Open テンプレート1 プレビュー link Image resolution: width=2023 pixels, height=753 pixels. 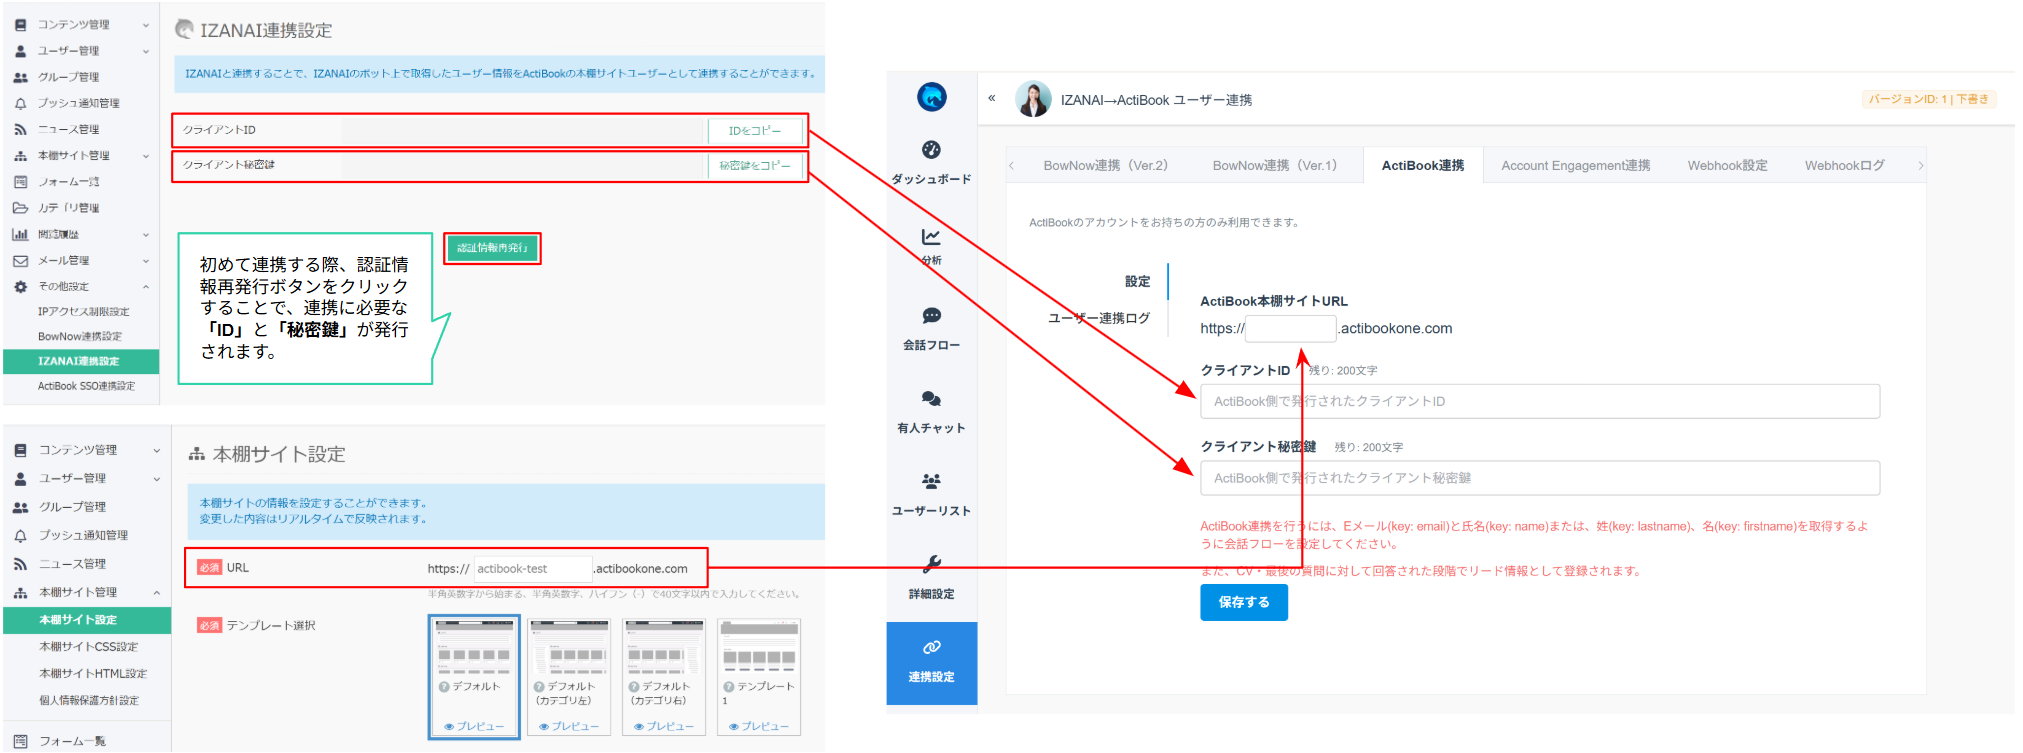[759, 726]
